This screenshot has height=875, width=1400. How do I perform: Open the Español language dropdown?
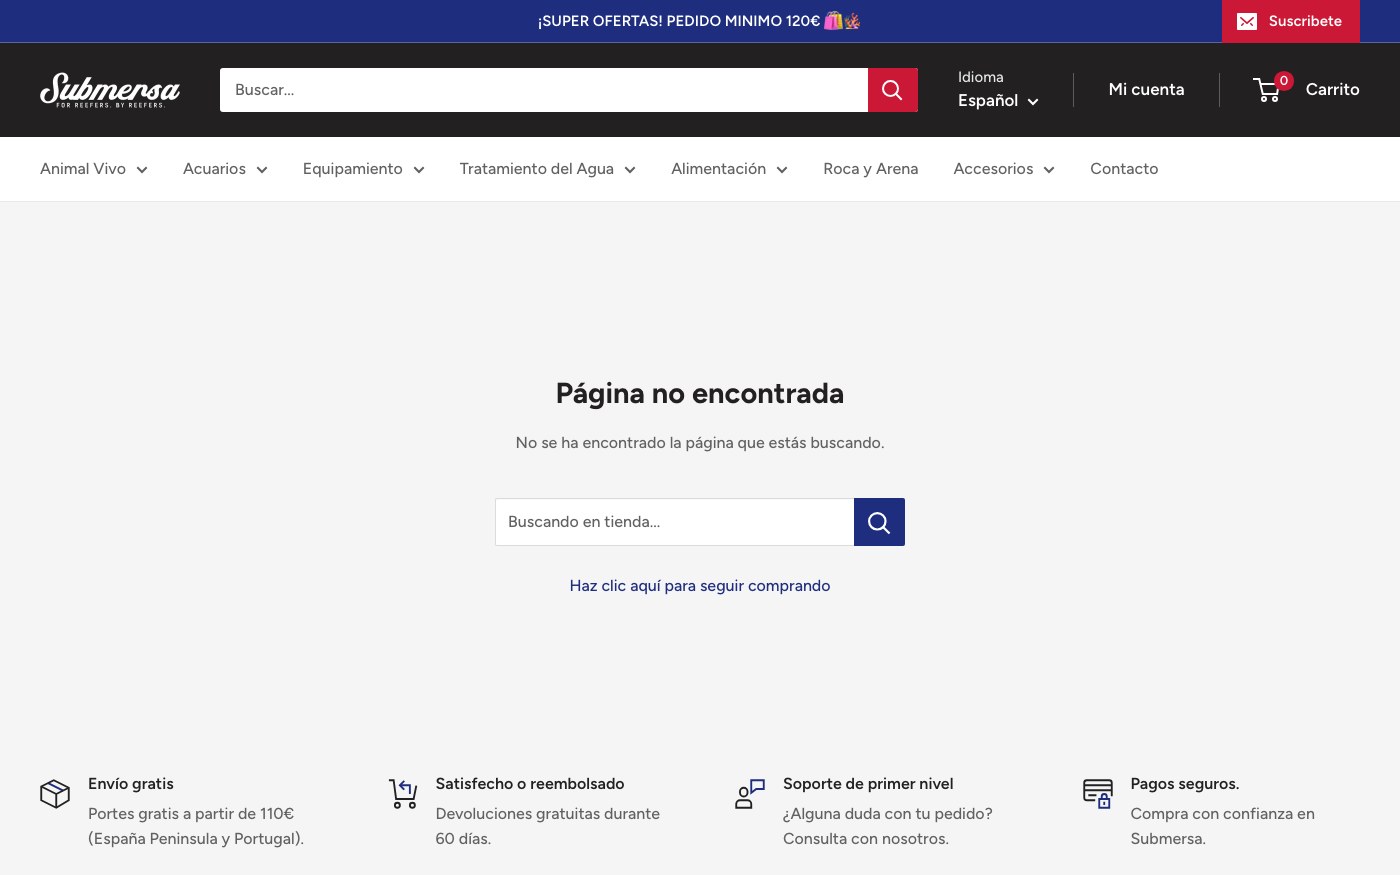pyautogui.click(x=998, y=100)
